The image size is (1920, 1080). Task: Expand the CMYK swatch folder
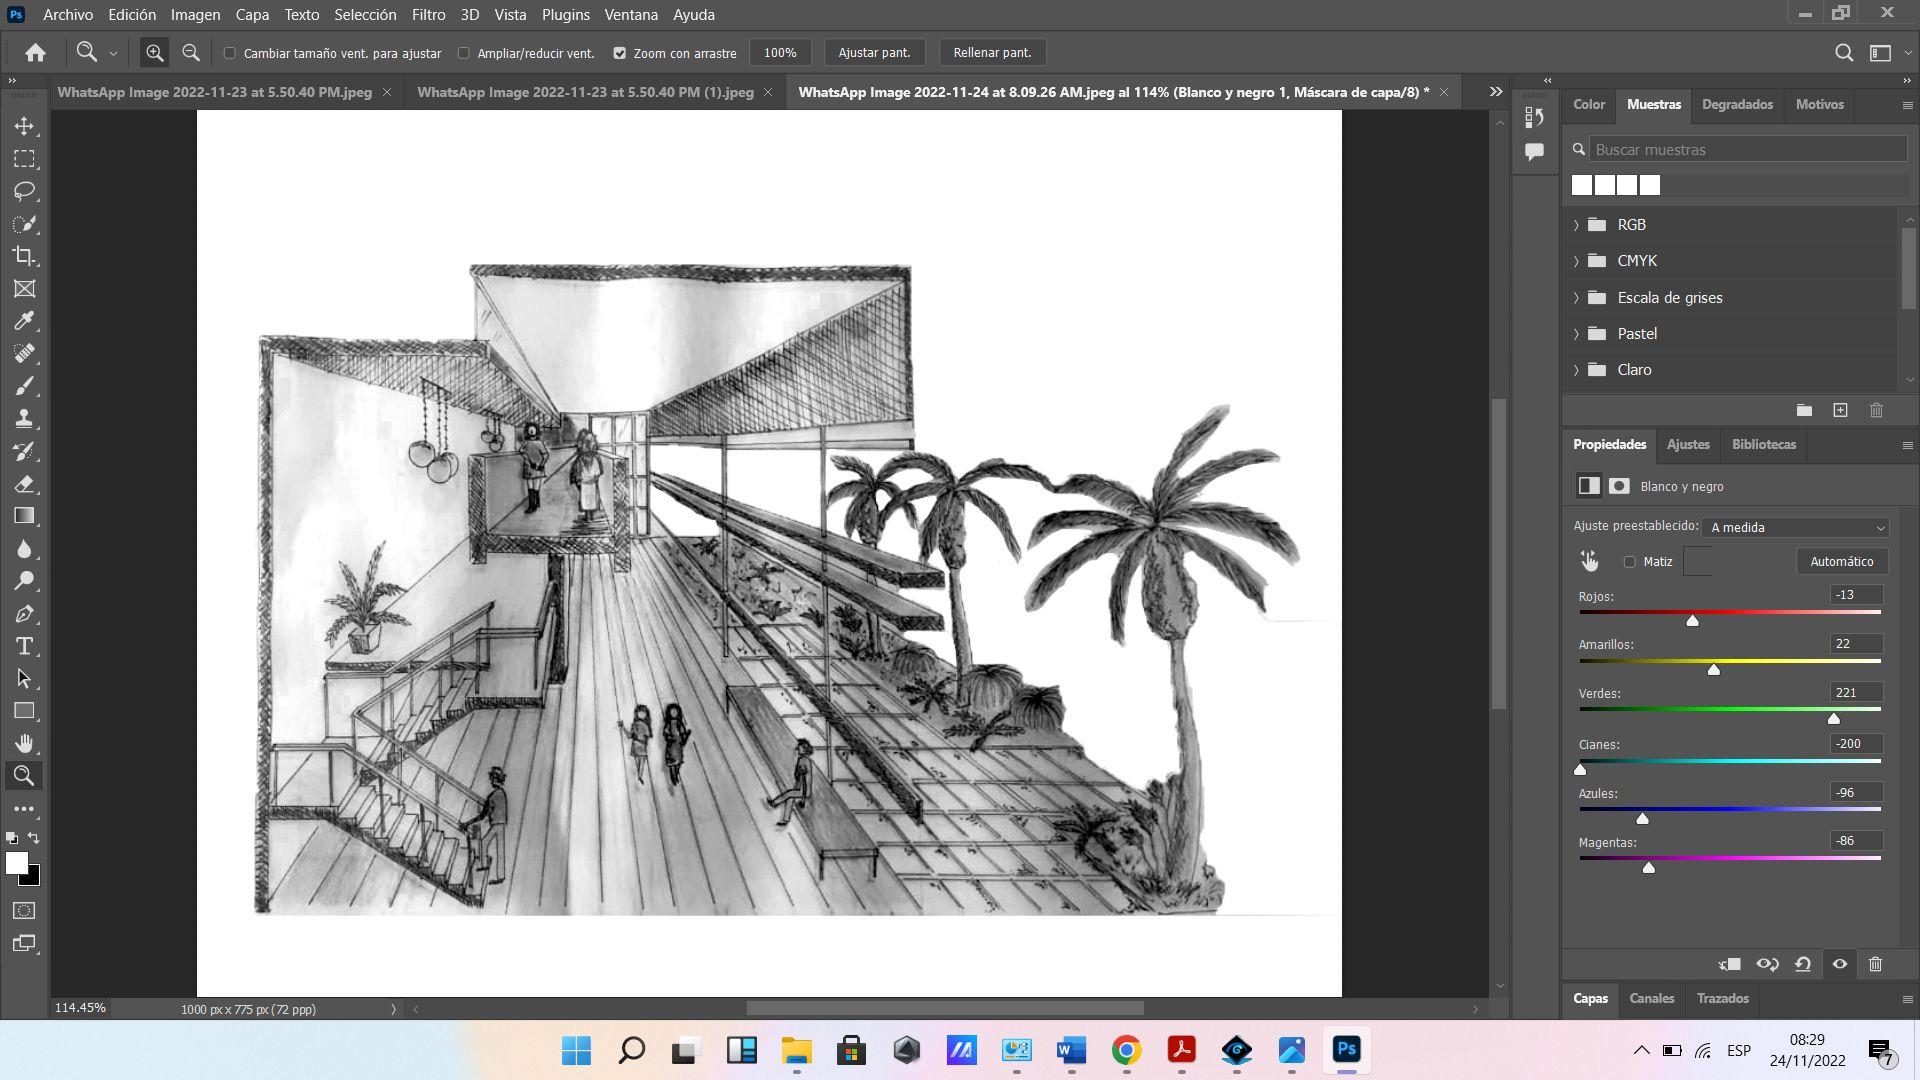click(x=1577, y=261)
